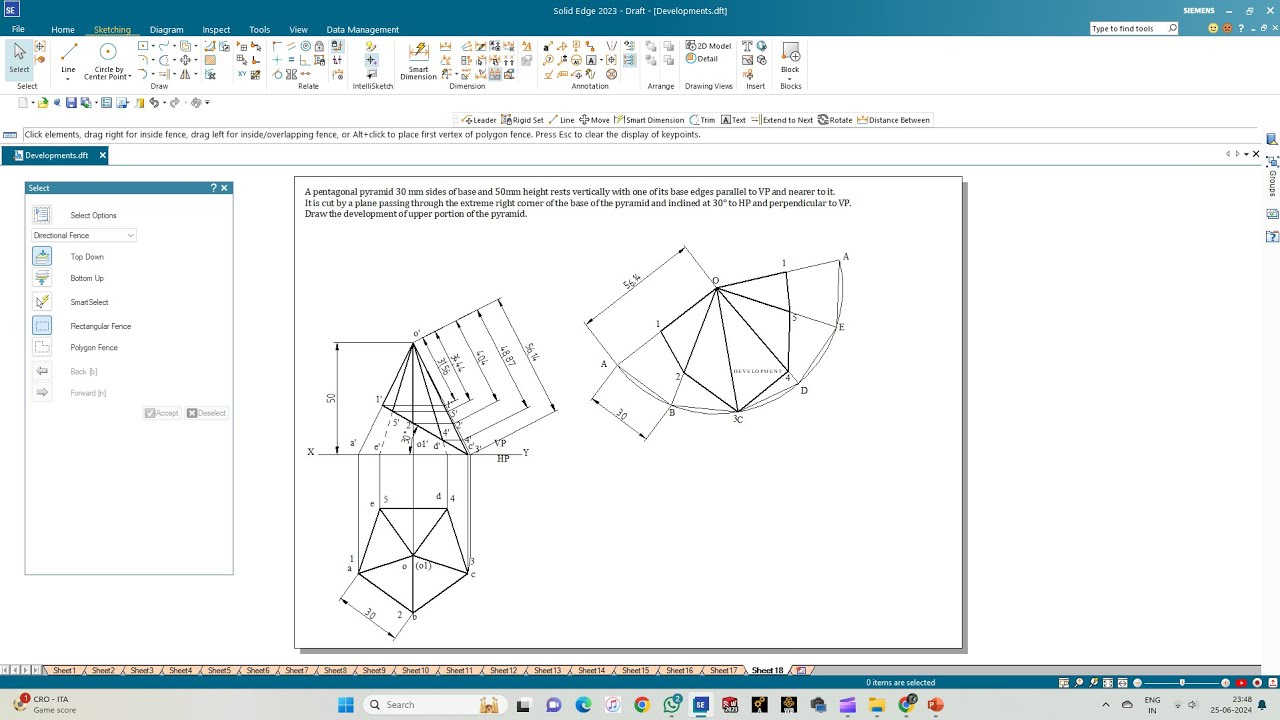This screenshot has width=1280, height=720.
Task: Pick the Circle by Center Point tool
Action: tap(107, 60)
